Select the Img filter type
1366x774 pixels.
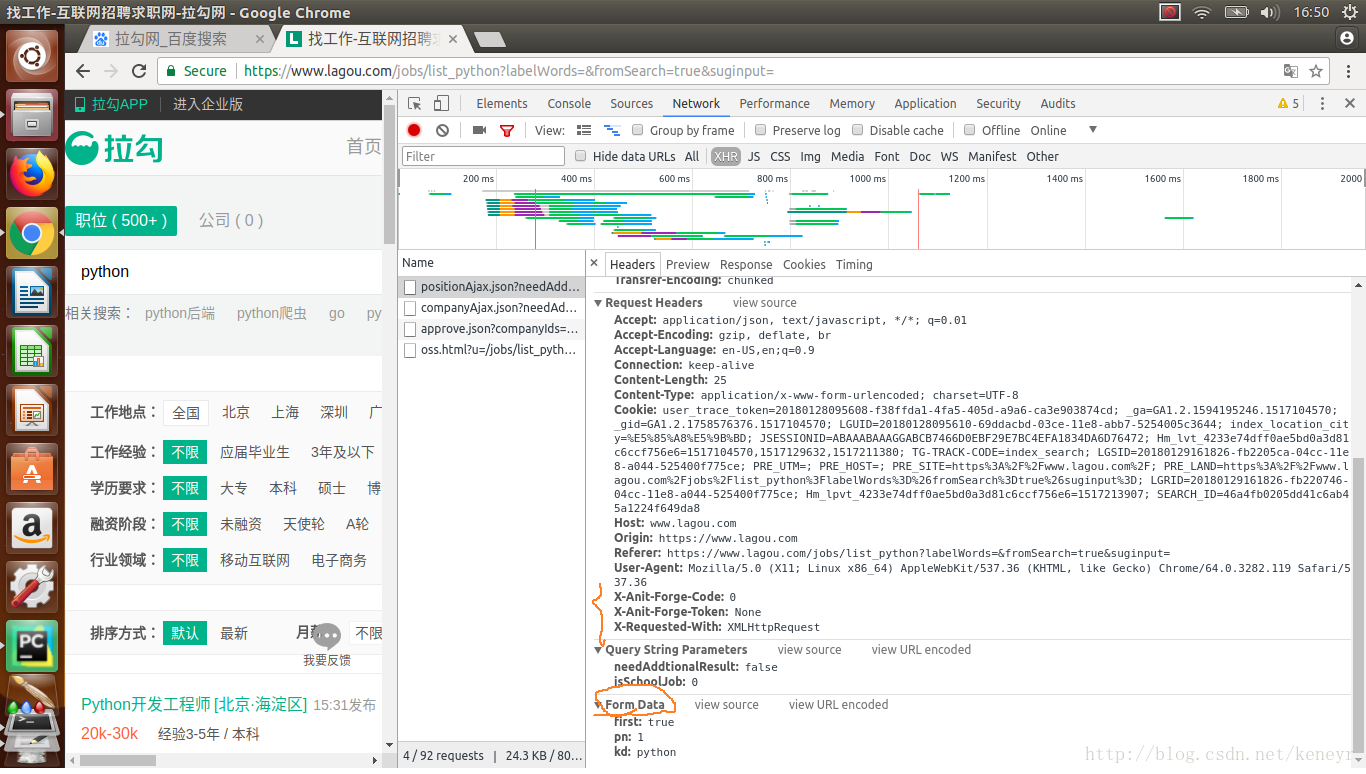click(x=810, y=156)
